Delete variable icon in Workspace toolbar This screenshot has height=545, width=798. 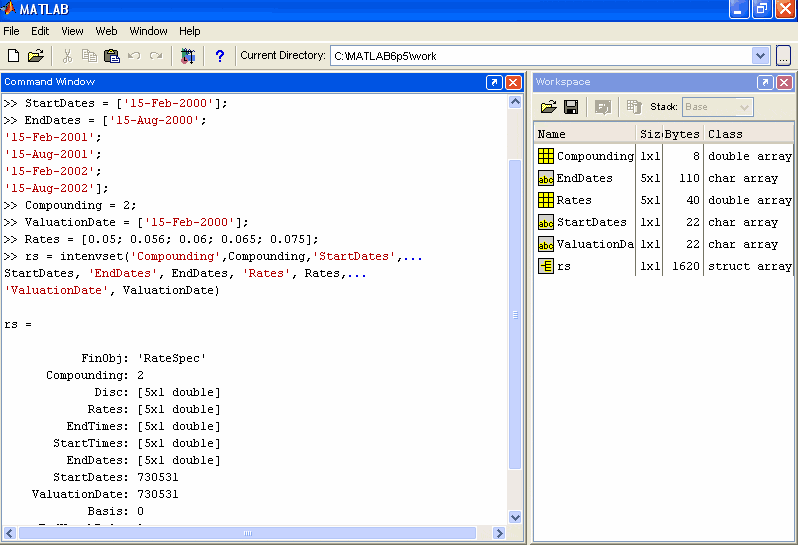[x=634, y=107]
